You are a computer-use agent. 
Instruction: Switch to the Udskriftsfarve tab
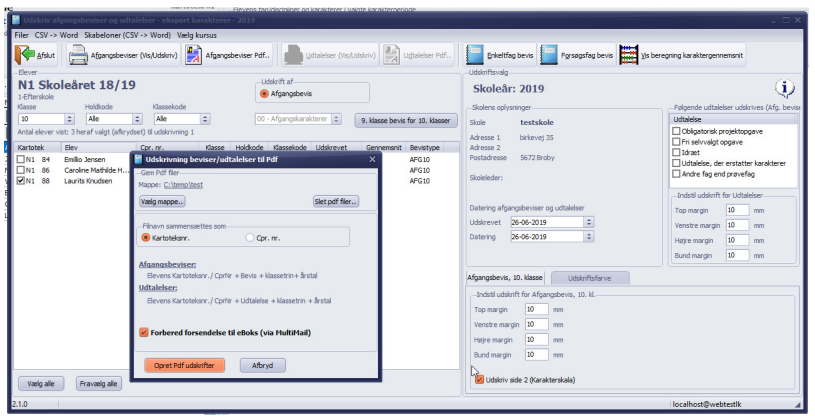[x=589, y=278]
